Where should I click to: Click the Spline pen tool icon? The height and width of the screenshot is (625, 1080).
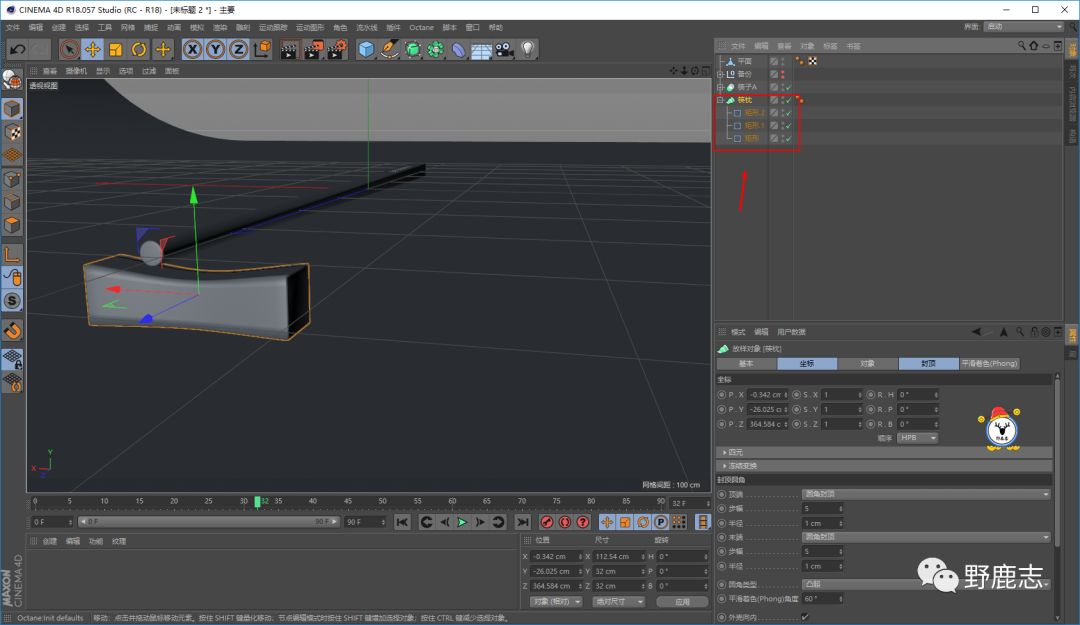coord(390,49)
